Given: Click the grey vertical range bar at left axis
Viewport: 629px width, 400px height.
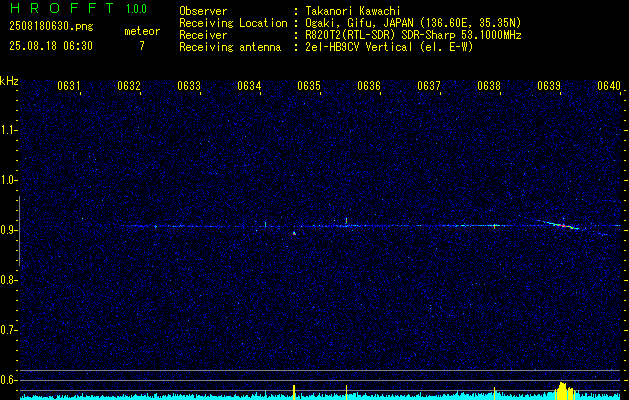Looking at the screenshot, I should pyautogui.click(x=19, y=231).
